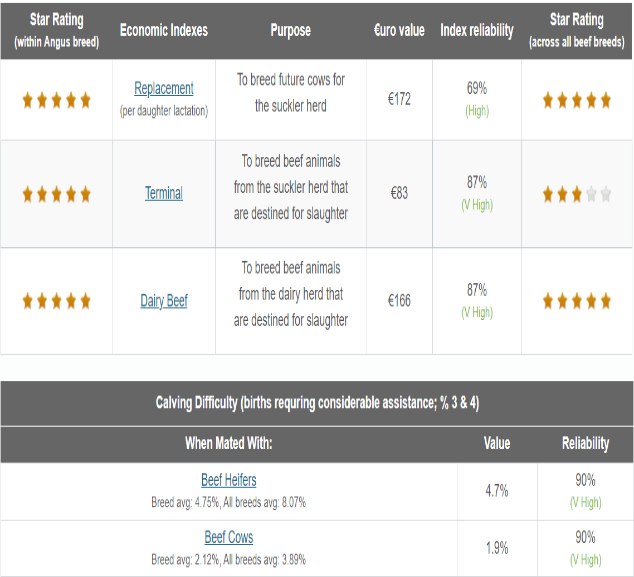Click the Calving Difficulty section header

pos(317,403)
